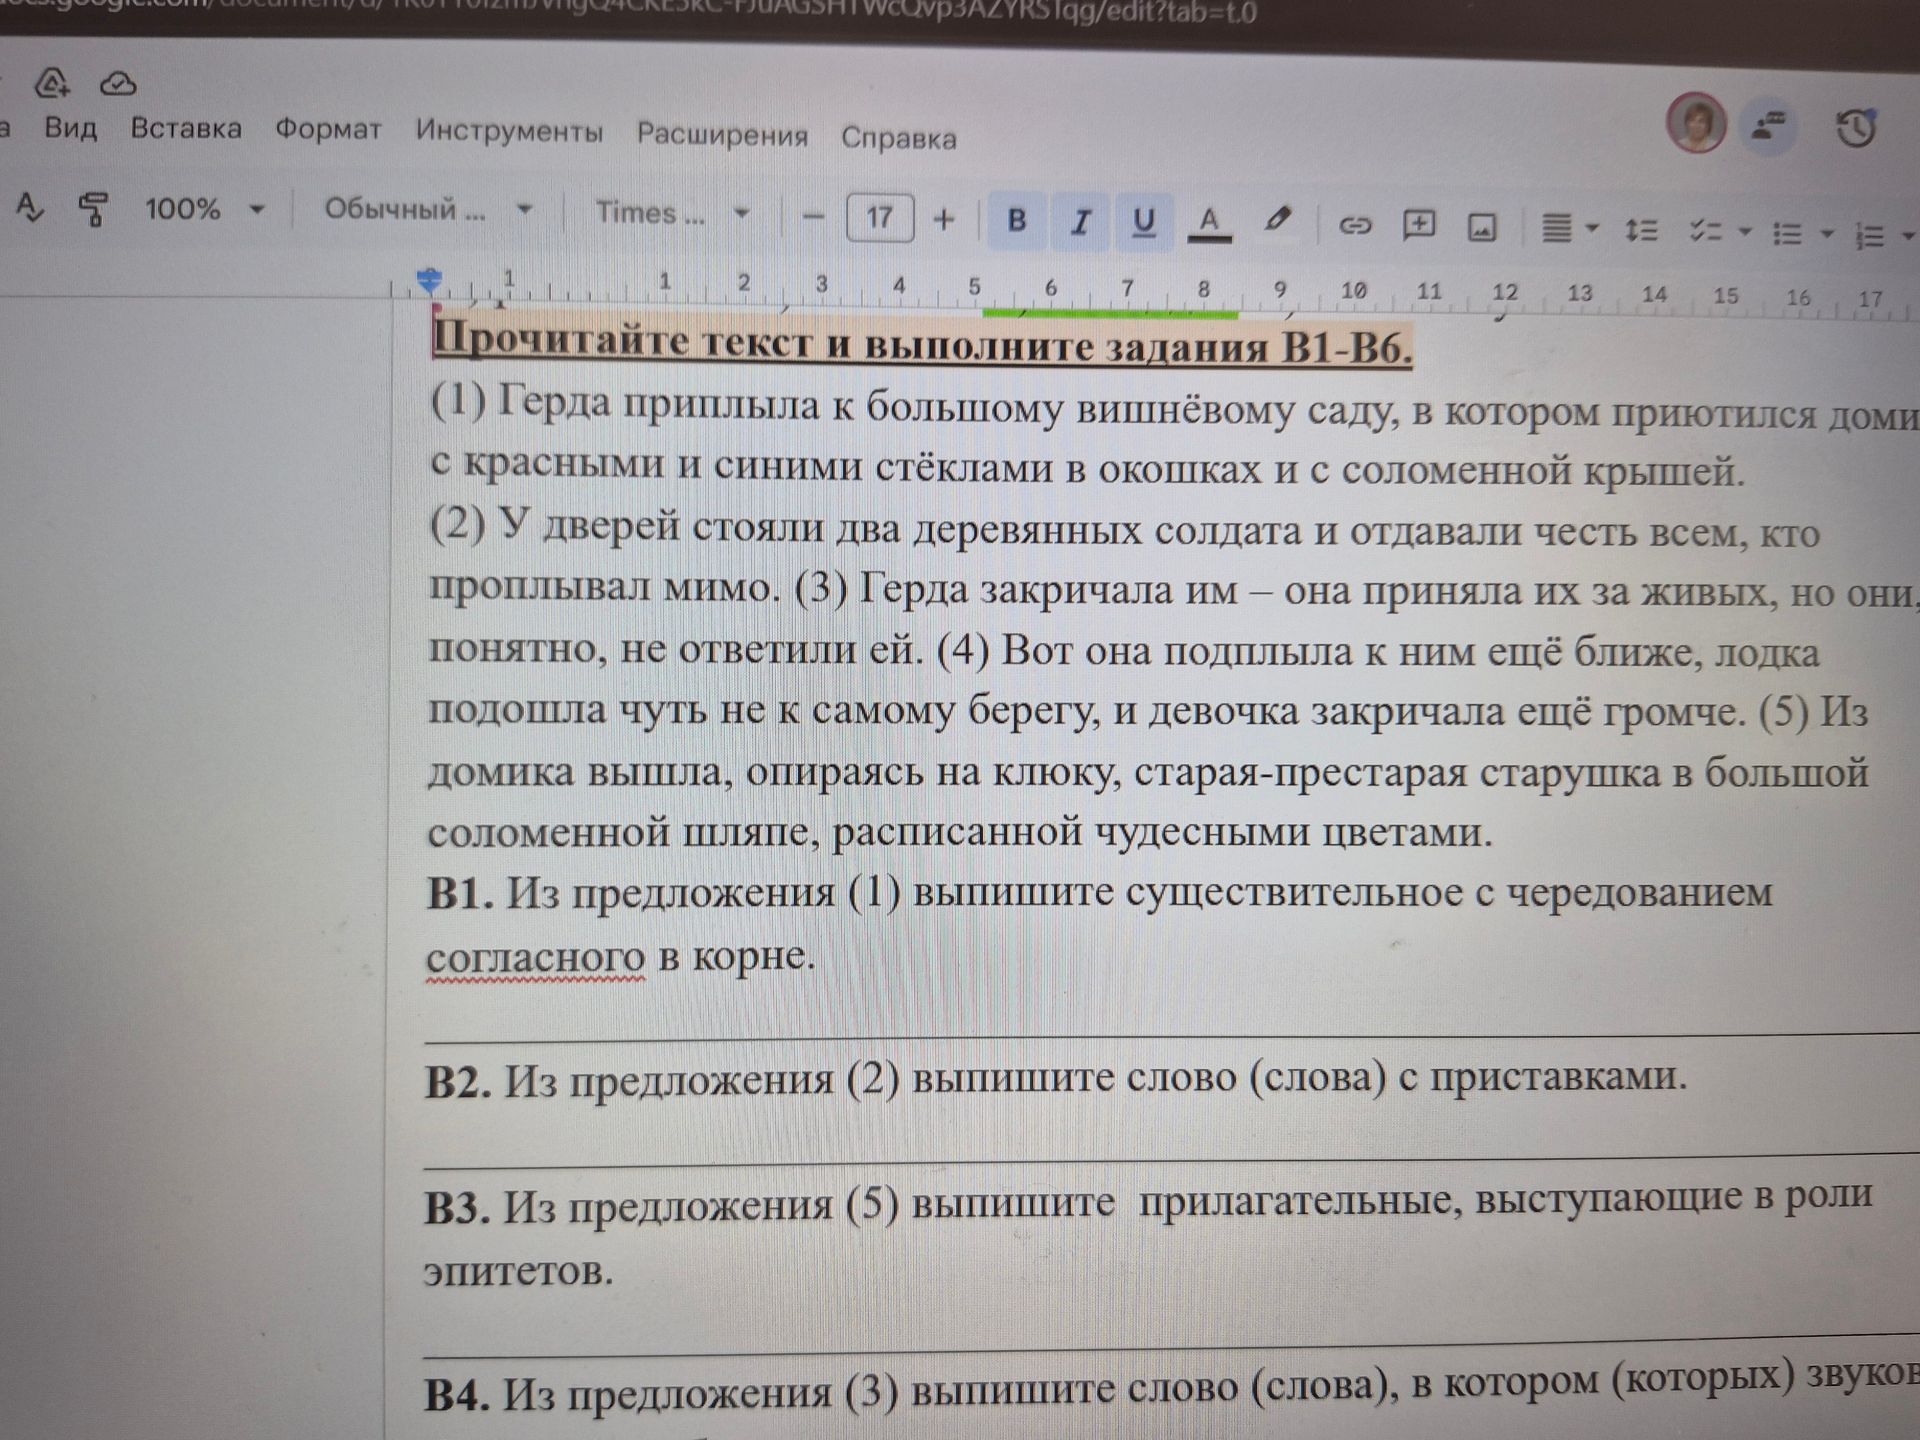
Task: Click the heading Прочитайте текст и выполните задания
Action: (921, 344)
